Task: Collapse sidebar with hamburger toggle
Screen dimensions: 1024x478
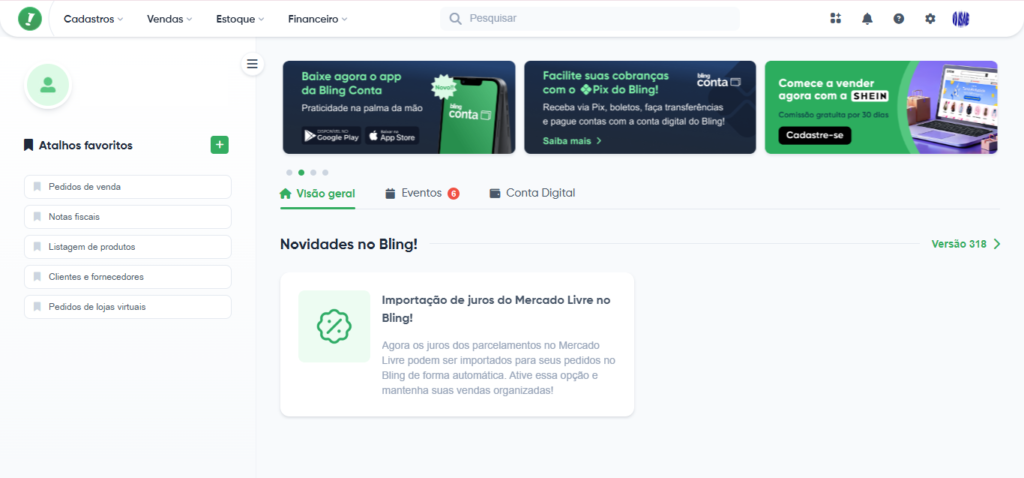Action: [x=252, y=64]
